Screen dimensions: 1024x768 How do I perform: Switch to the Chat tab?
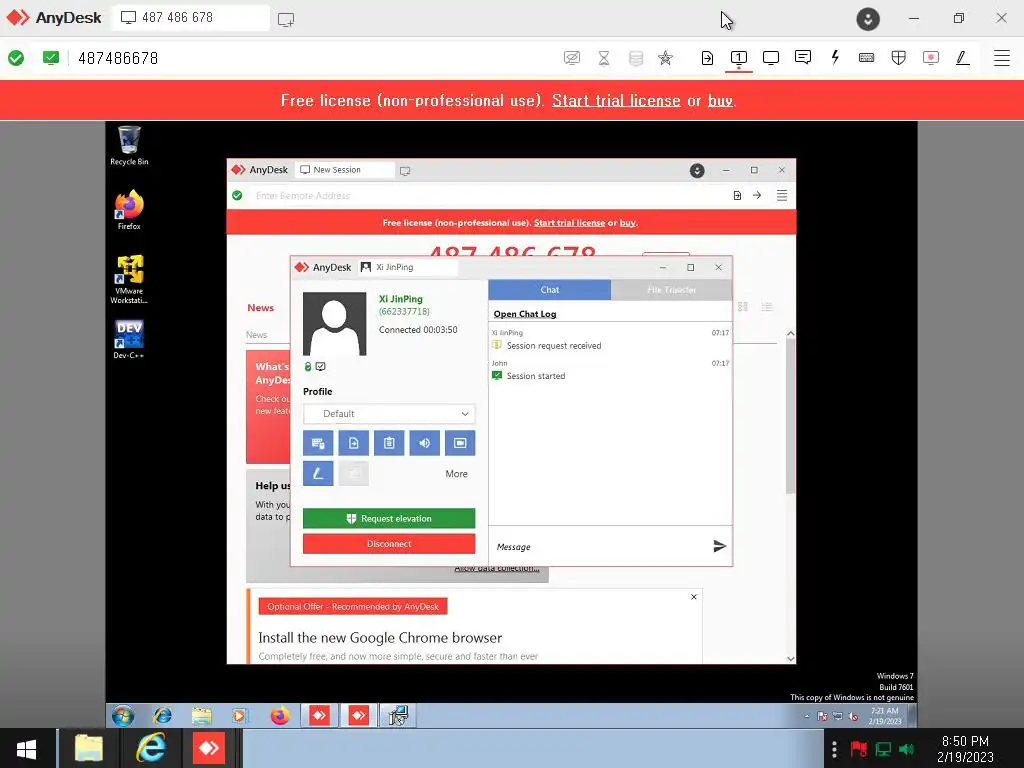[x=549, y=290]
